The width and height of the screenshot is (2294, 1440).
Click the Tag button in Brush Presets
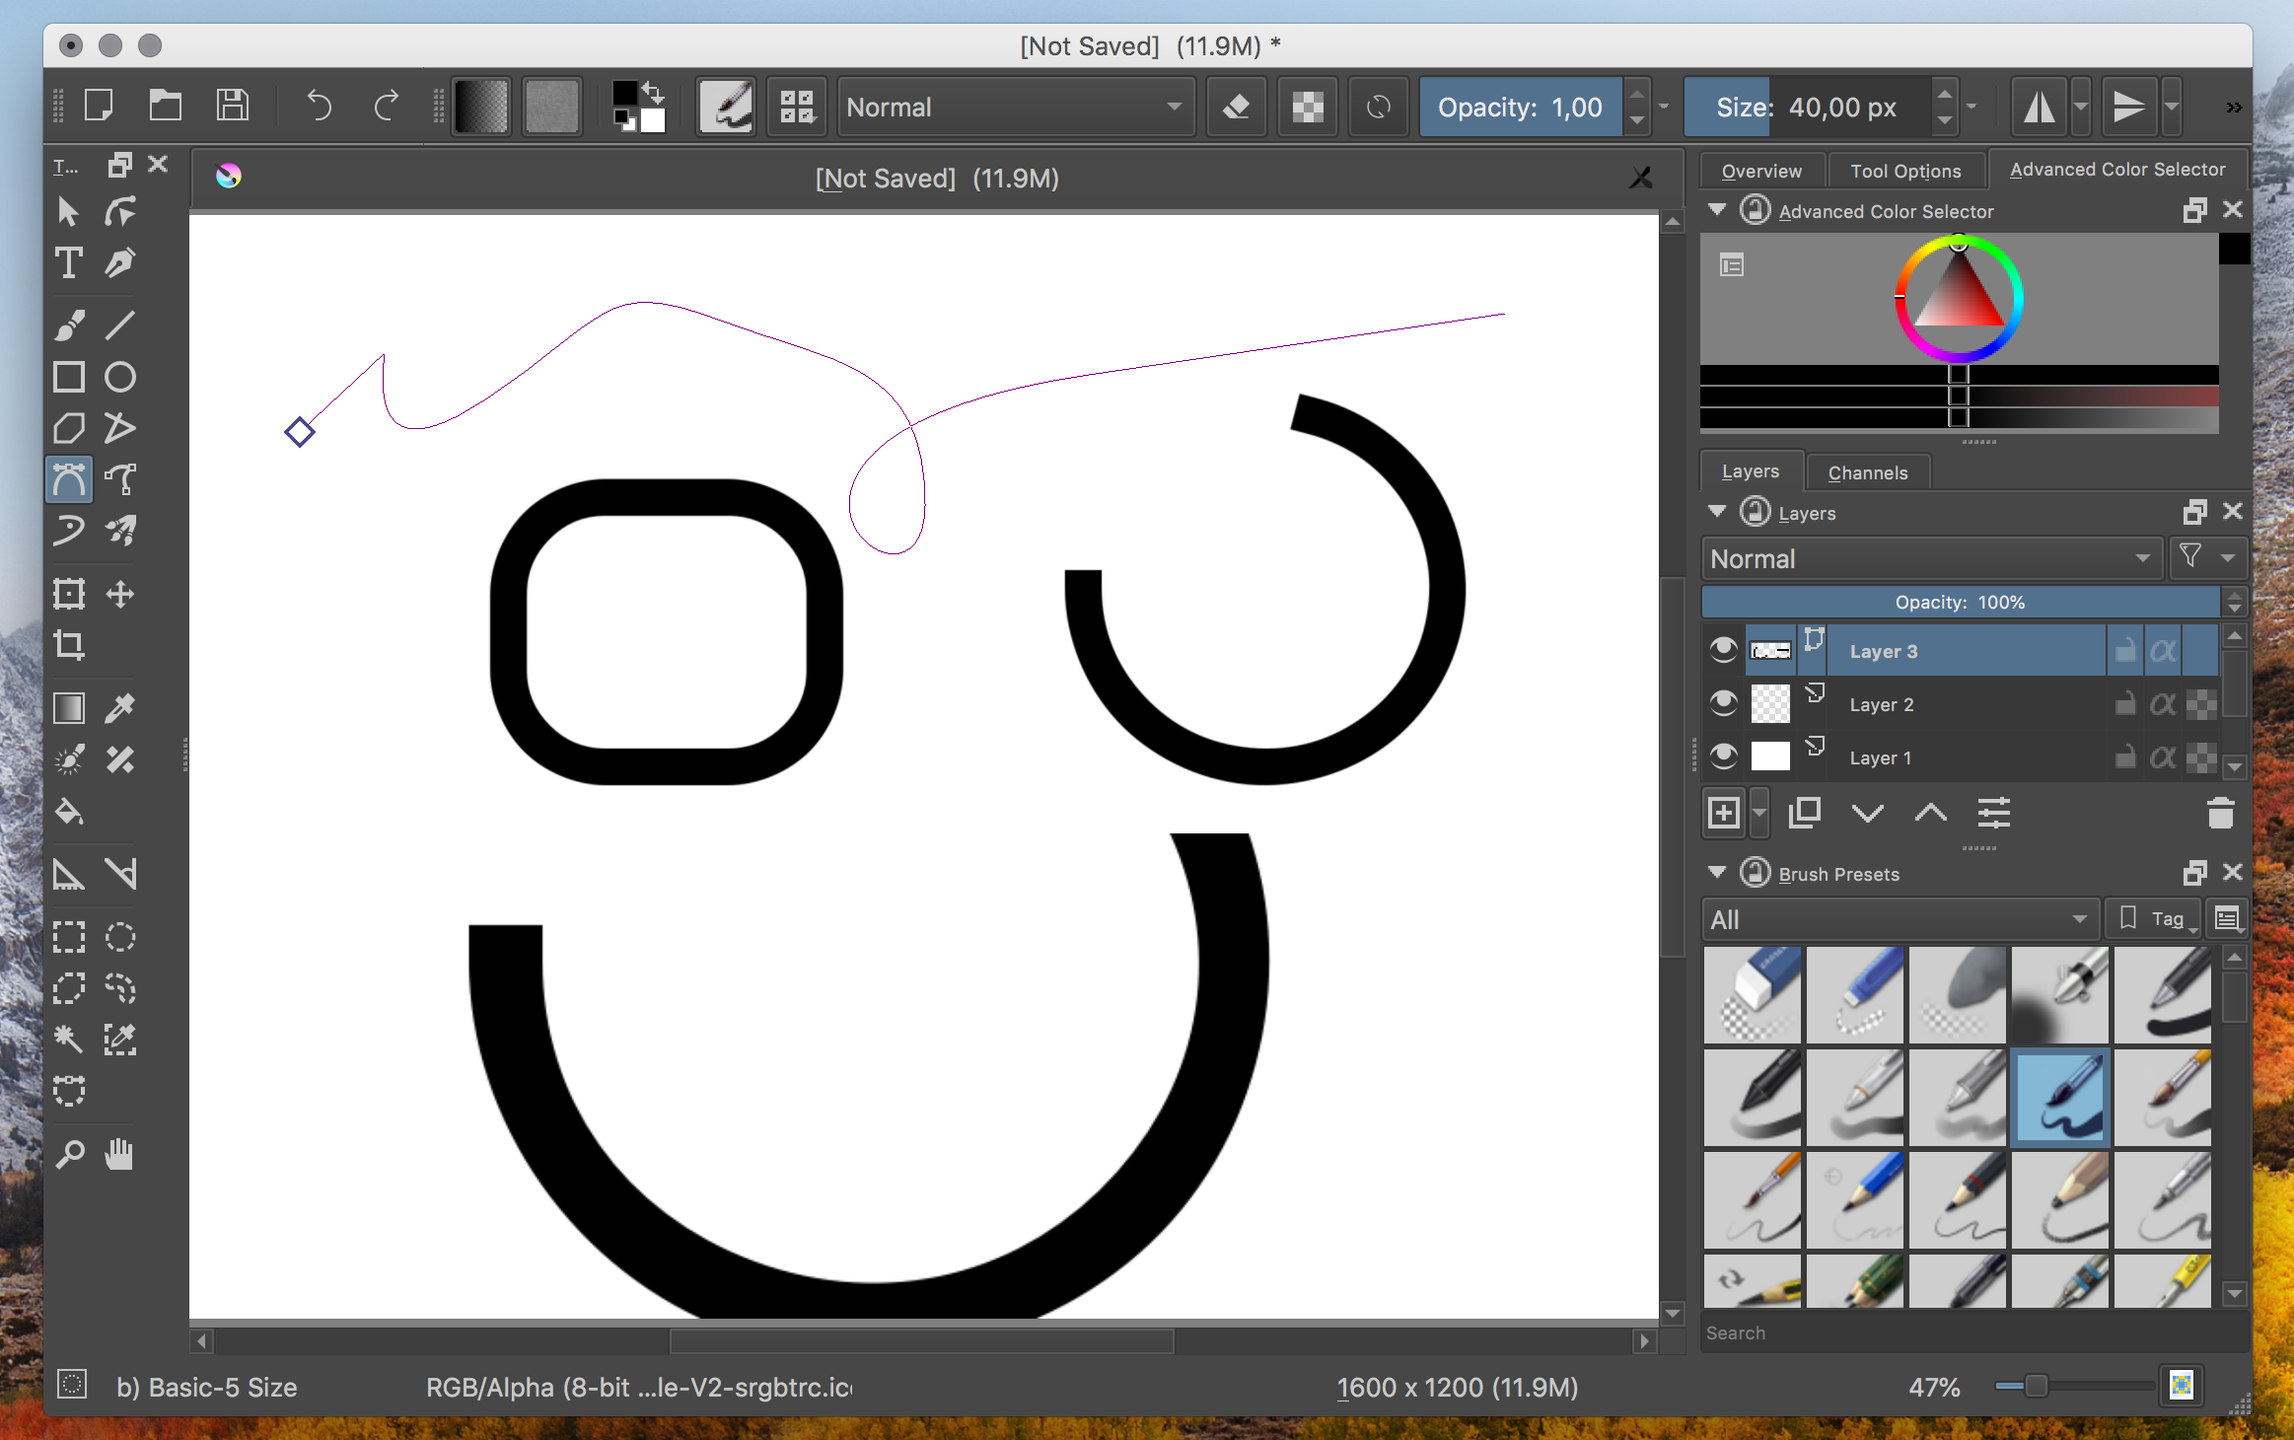[2155, 919]
